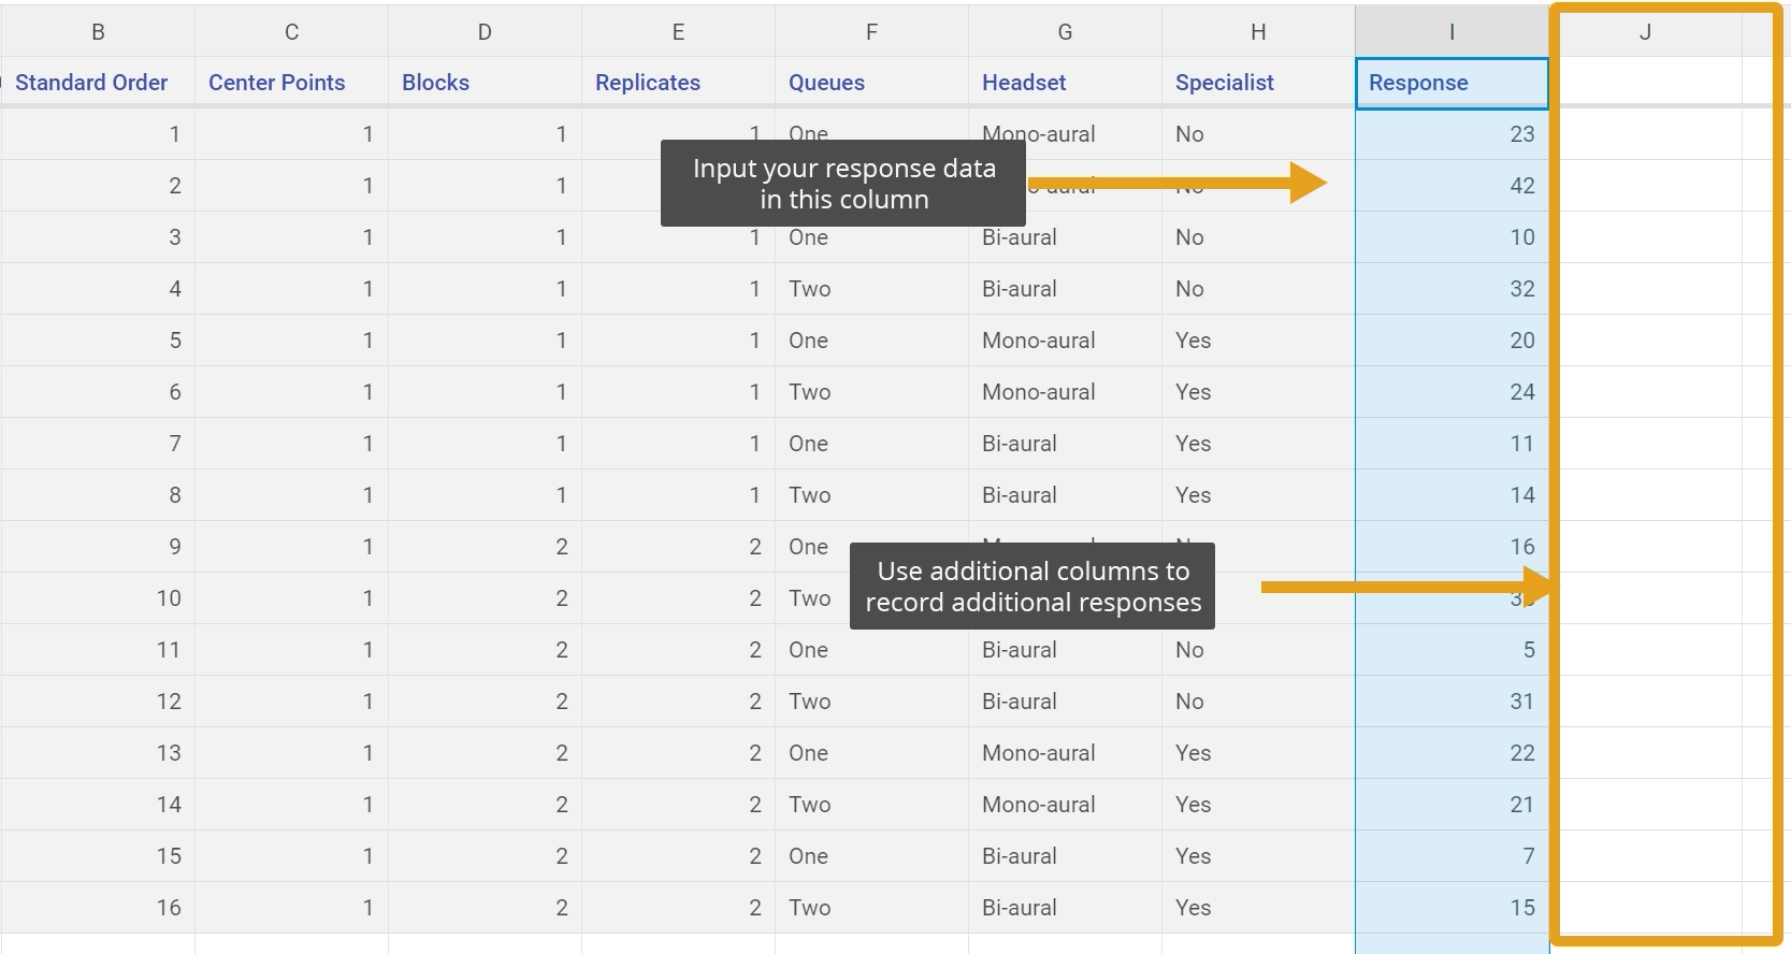Viewport: 1791px width, 954px height.
Task: Select the Standard Order header cell
Action: coord(98,83)
